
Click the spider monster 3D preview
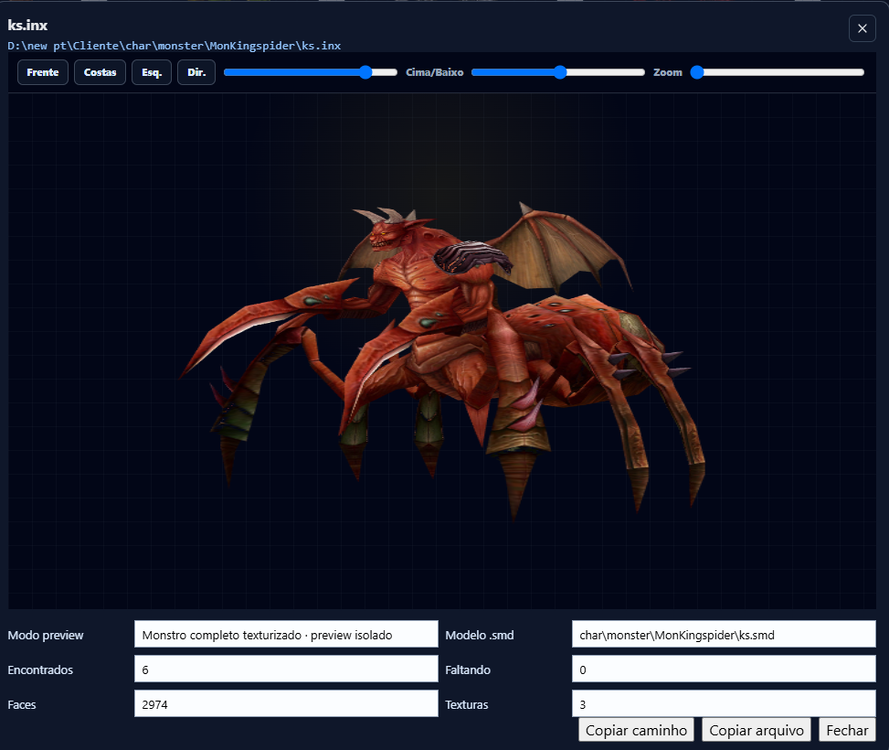pos(442,351)
